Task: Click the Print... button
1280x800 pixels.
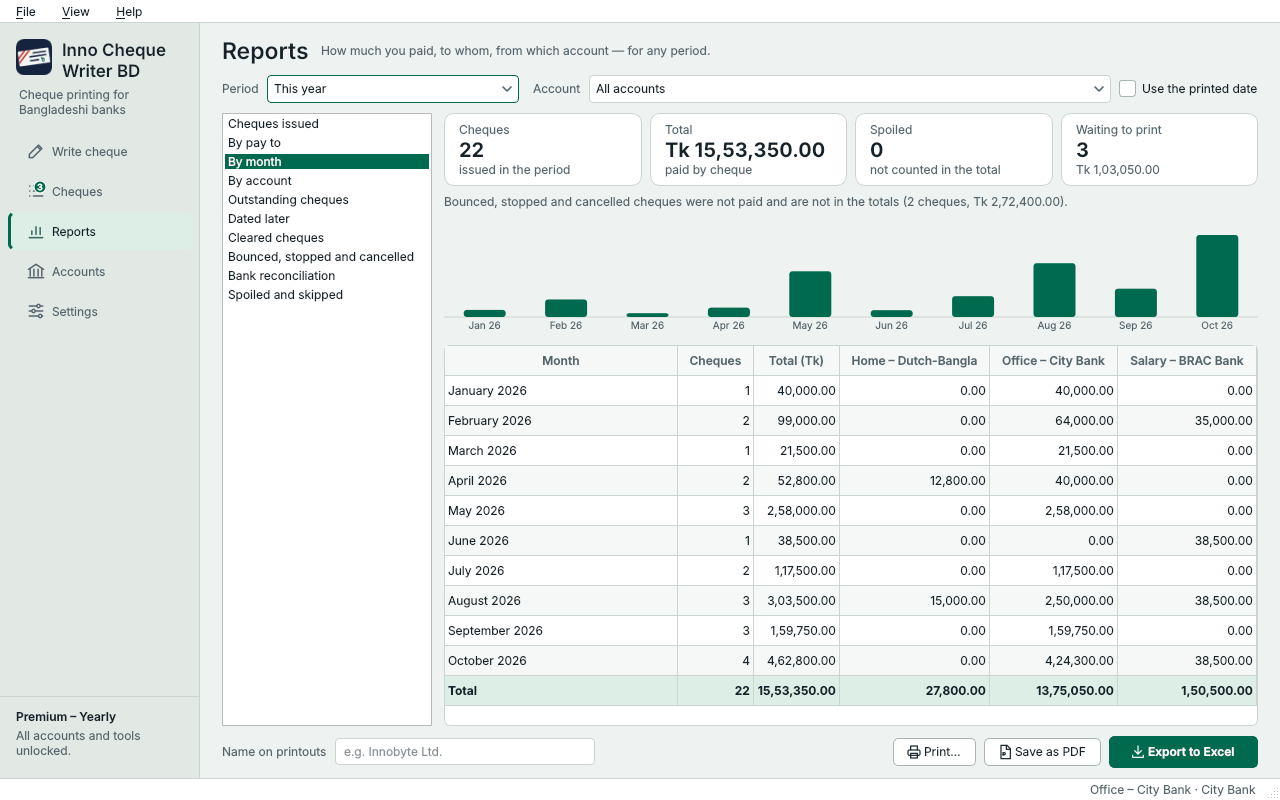Action: 934,752
